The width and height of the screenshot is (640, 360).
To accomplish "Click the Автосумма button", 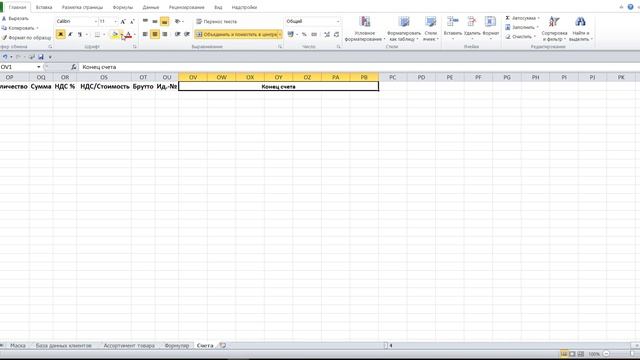I will tap(522, 18).
